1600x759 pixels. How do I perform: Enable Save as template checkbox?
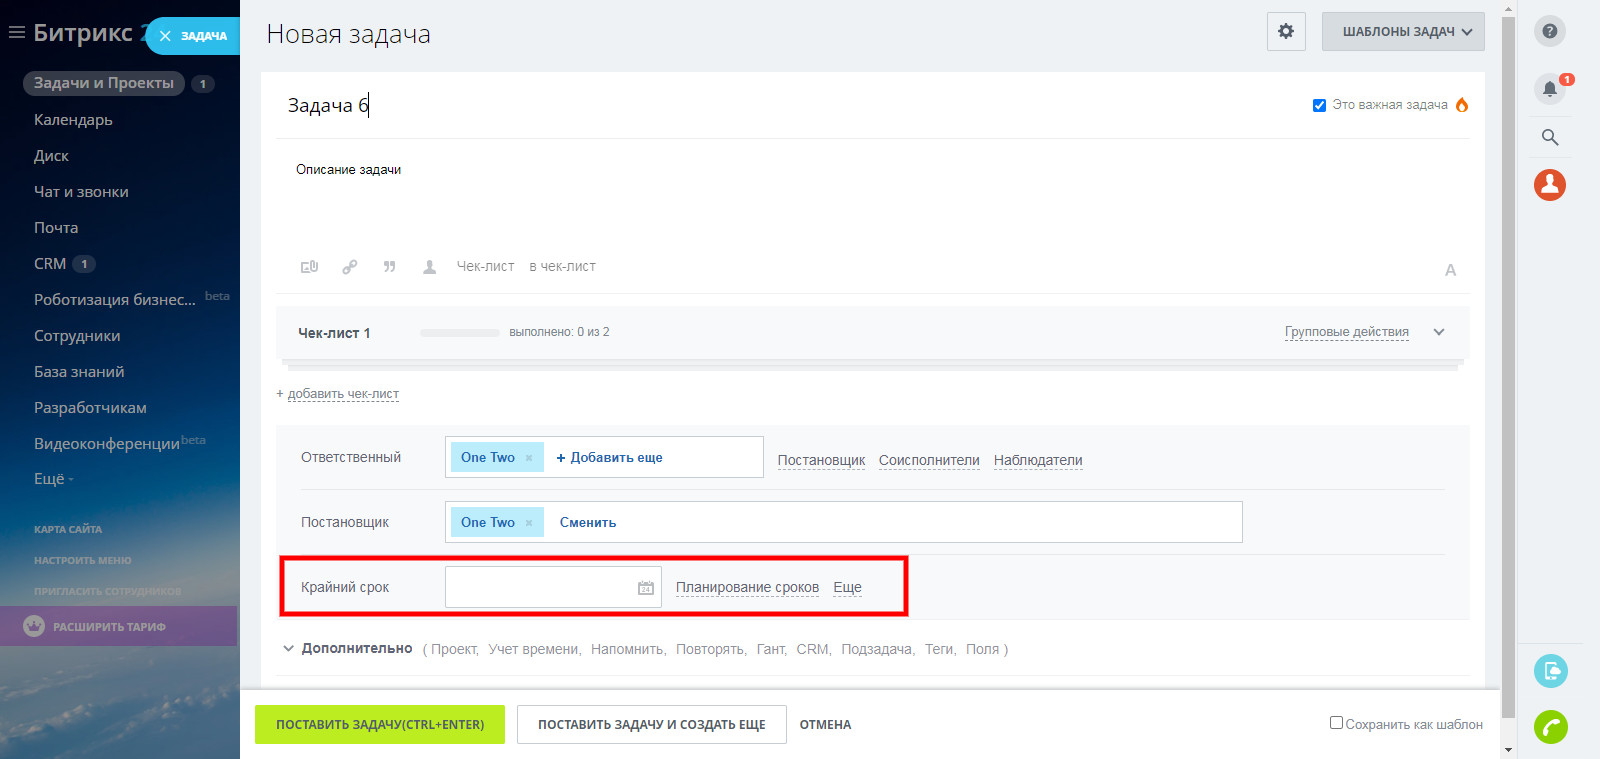1336,723
